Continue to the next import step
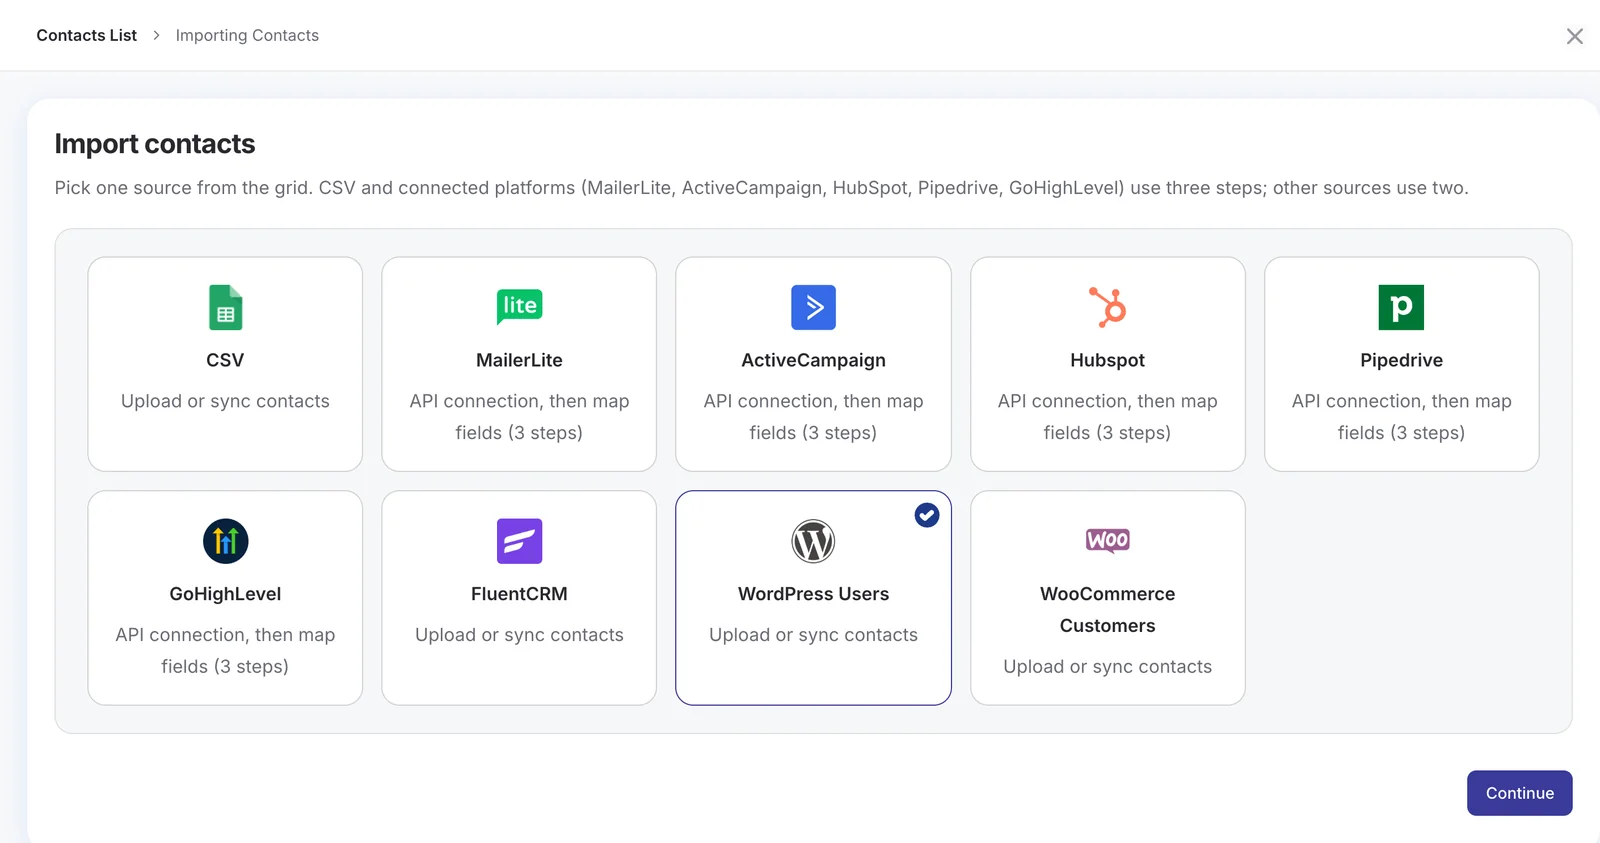This screenshot has width=1600, height=843. pyautogui.click(x=1519, y=793)
